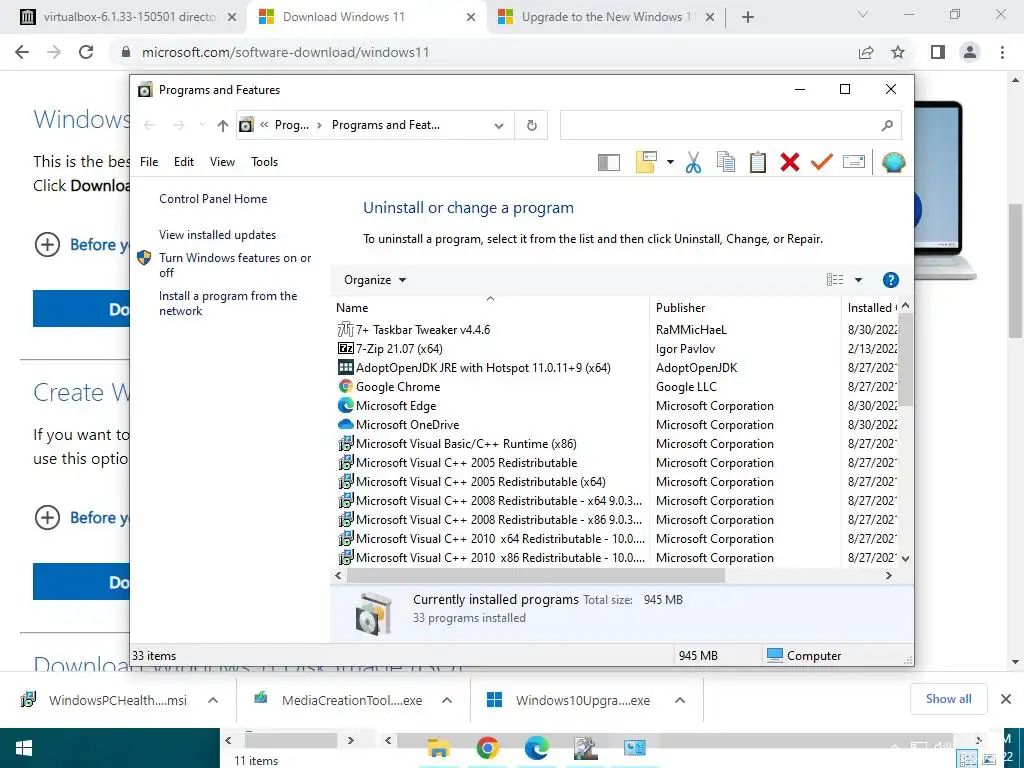The image size is (1024, 768).
Task: Open Turn Windows features on or off
Action: coord(235,265)
